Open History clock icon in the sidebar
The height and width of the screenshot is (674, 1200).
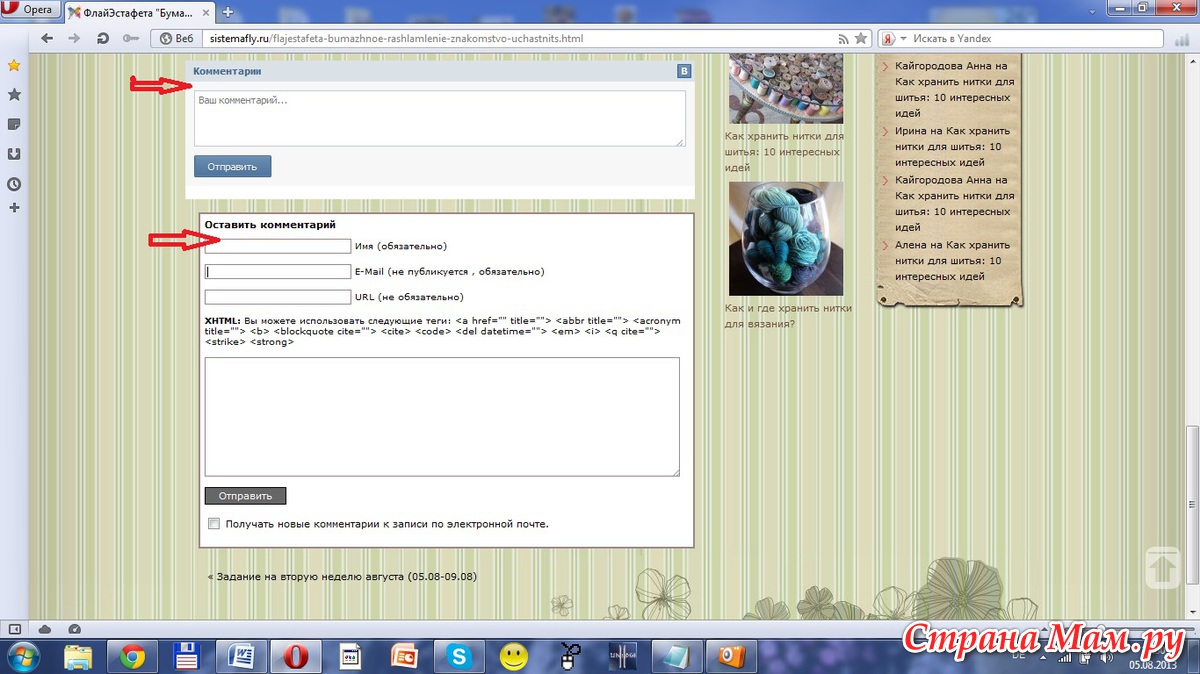(x=14, y=184)
